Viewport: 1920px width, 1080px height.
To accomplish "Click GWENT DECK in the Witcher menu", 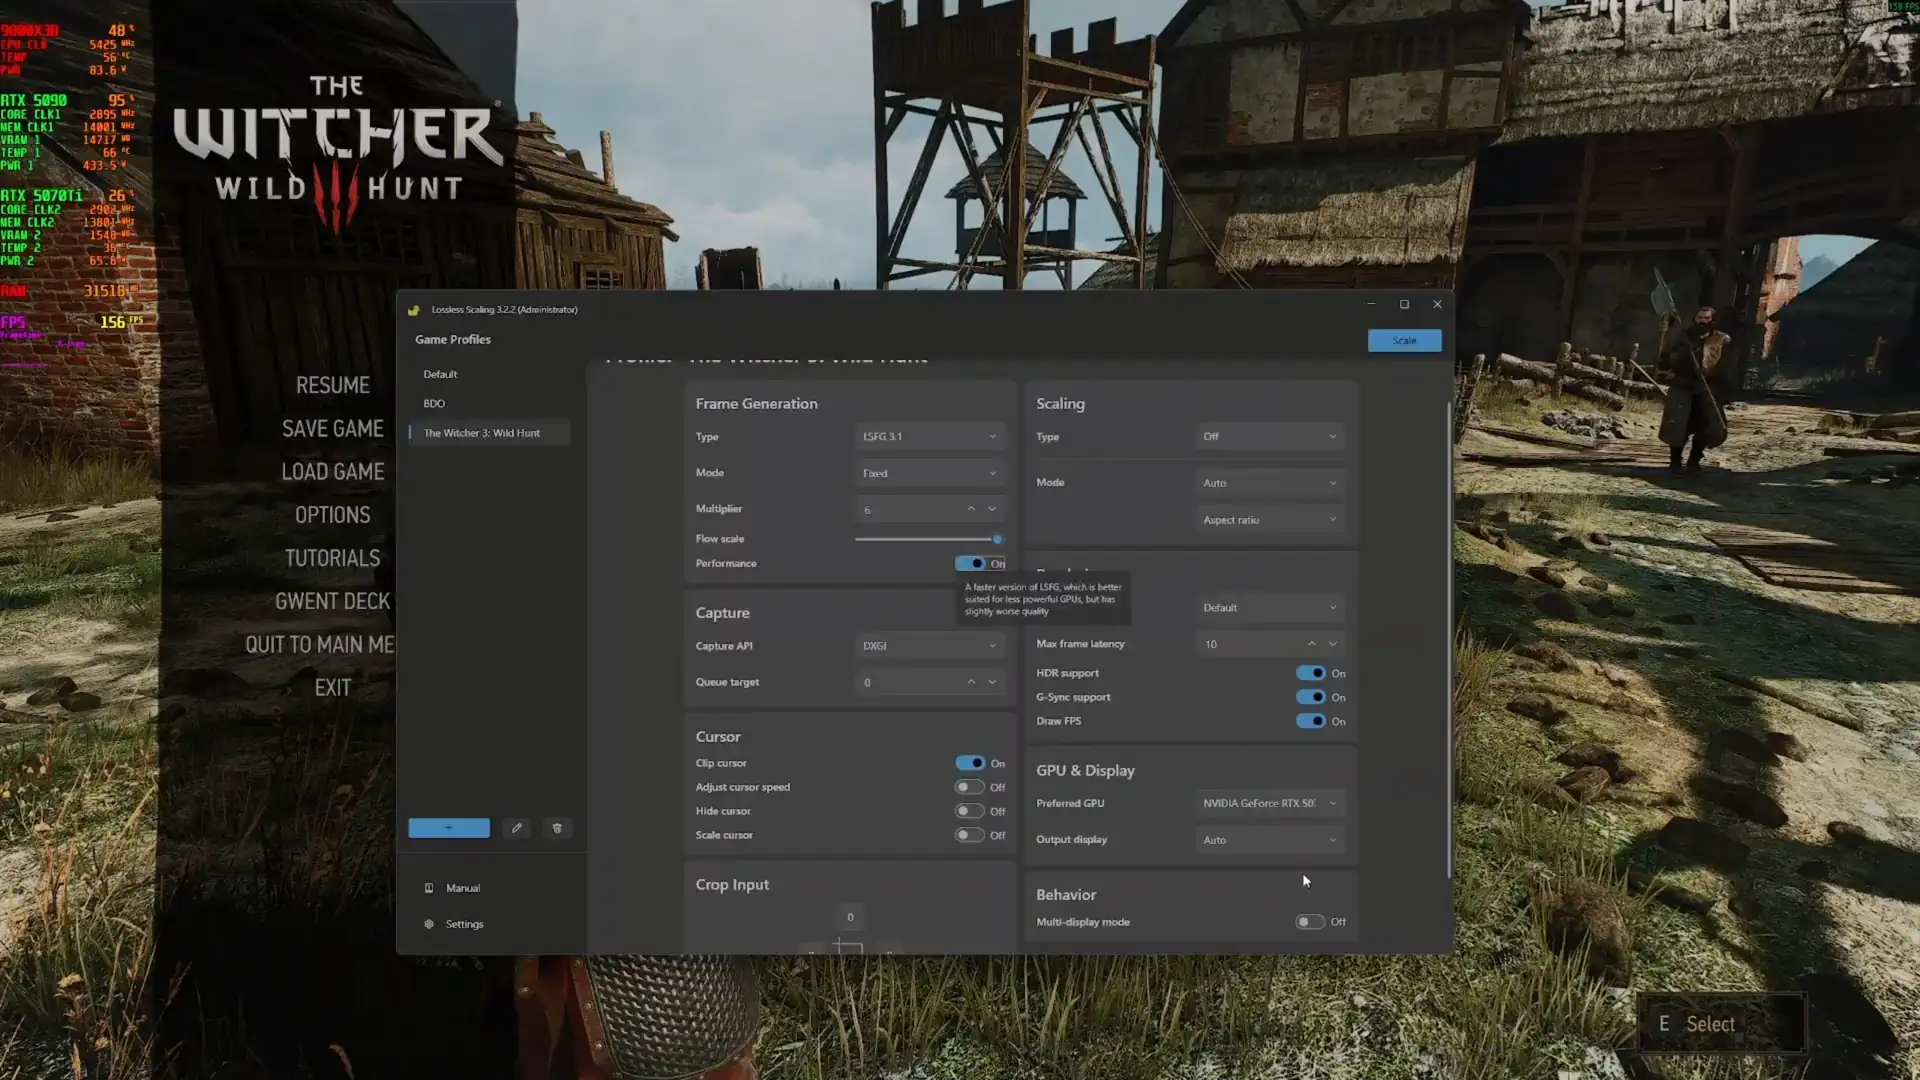I will [333, 601].
